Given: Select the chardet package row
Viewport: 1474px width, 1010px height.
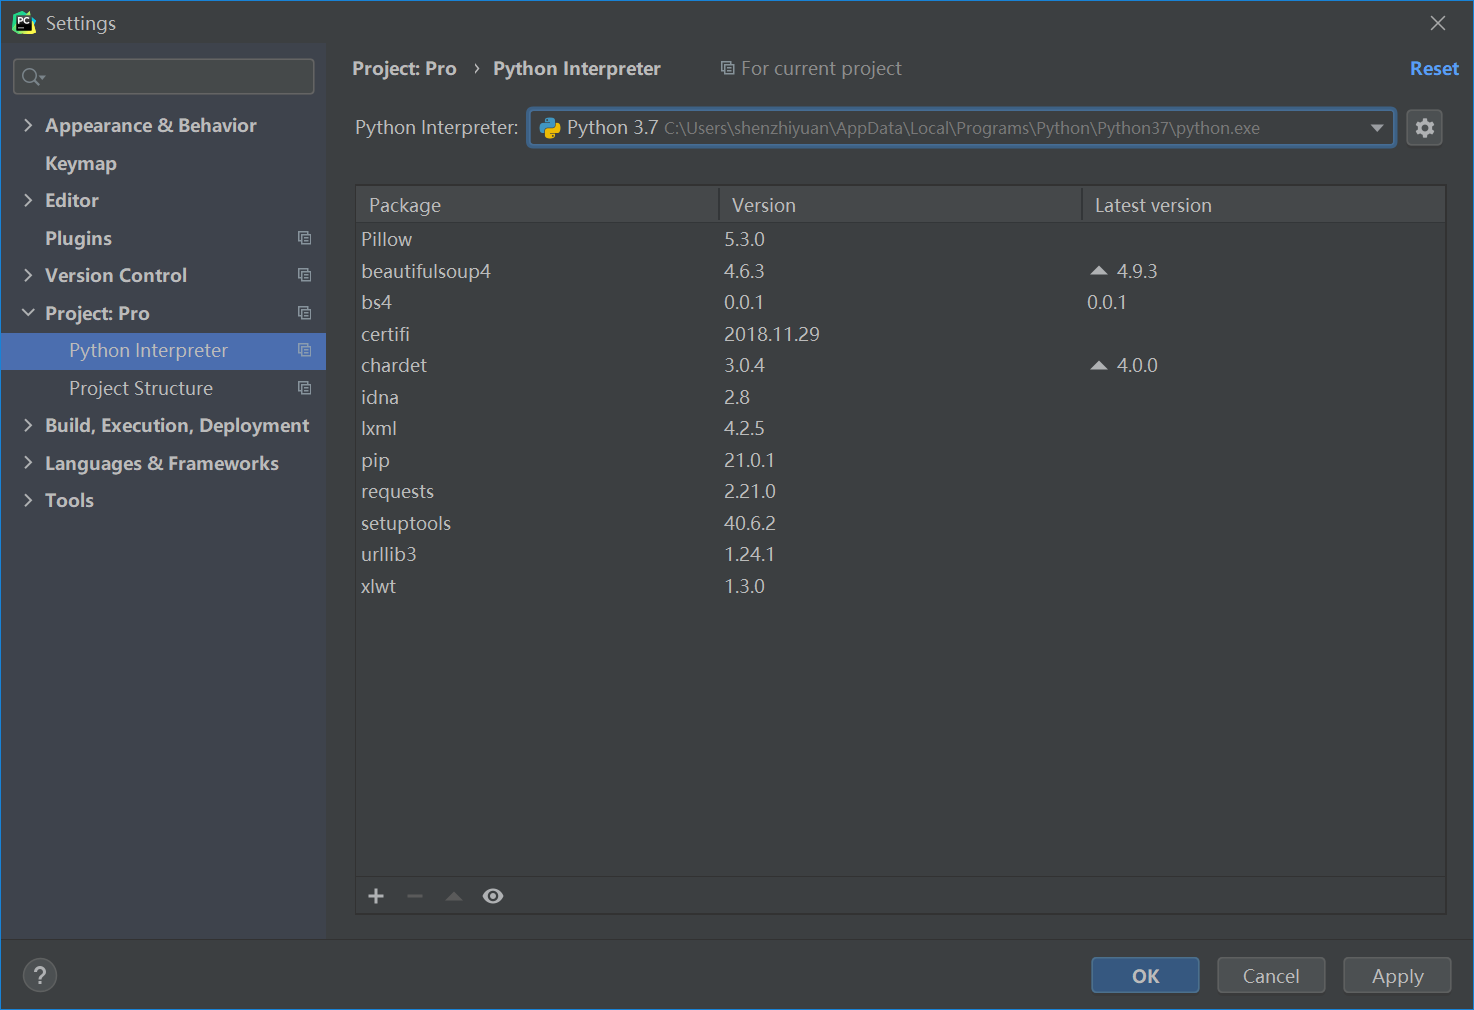Looking at the screenshot, I should pyautogui.click(x=900, y=365).
